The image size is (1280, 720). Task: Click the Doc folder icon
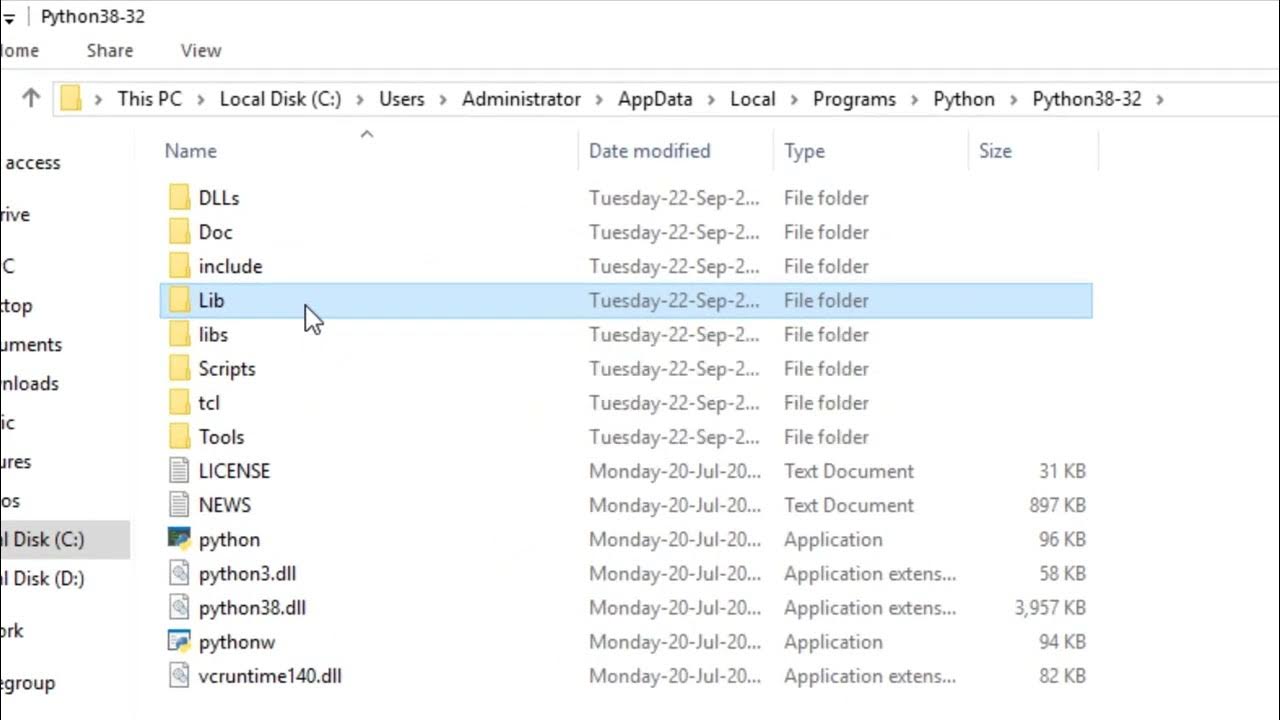click(179, 232)
